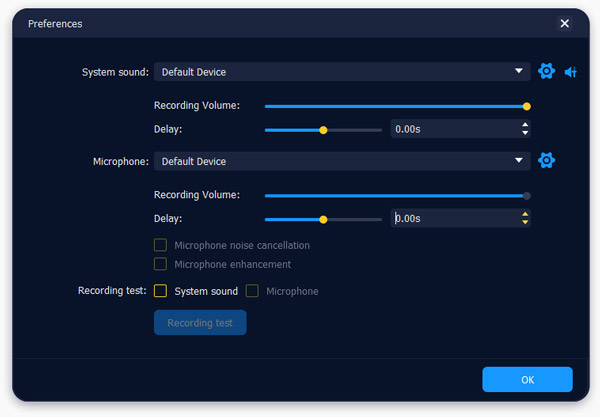Click the speaker volume icon beside System sound

pos(571,72)
